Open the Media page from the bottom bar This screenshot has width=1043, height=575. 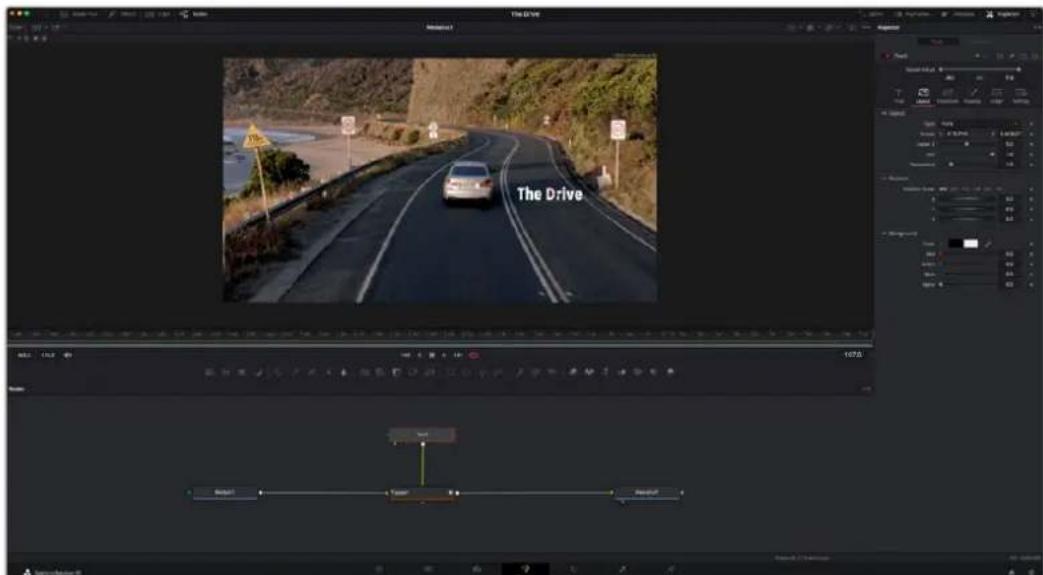[379, 568]
